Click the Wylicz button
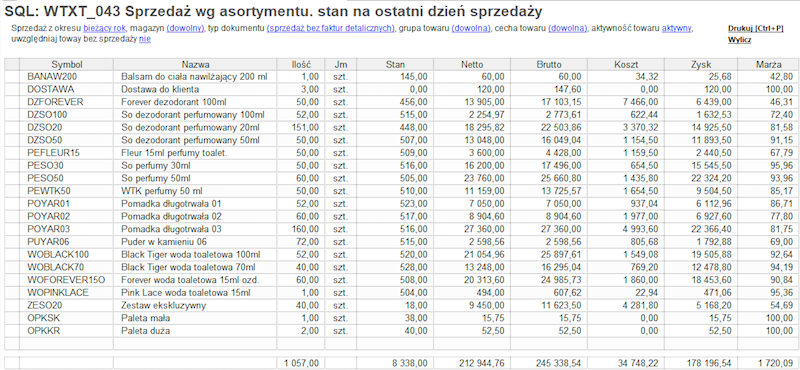800x370 pixels. tap(739, 40)
